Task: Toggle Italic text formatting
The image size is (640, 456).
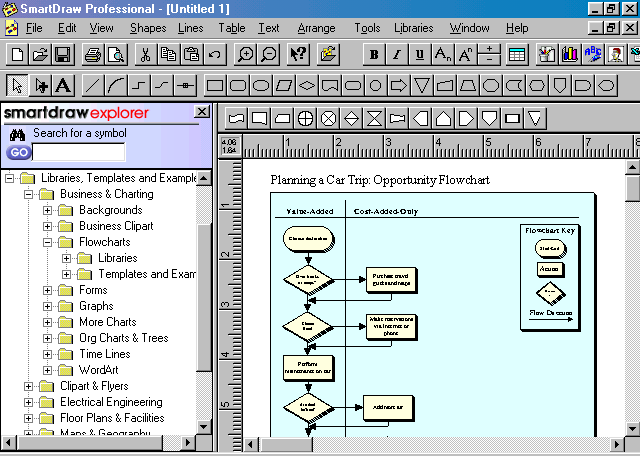Action: [x=397, y=55]
